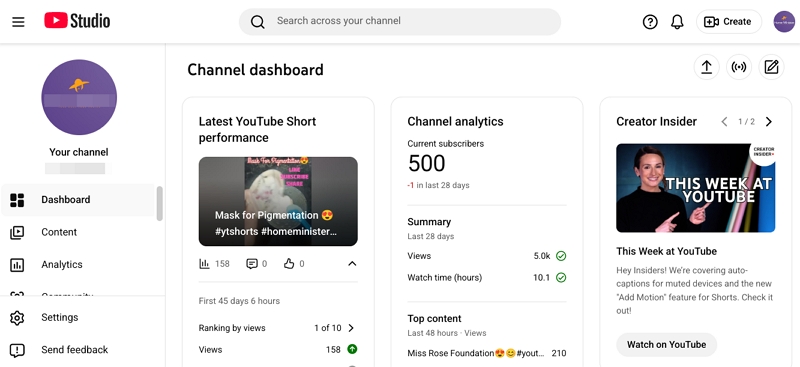Go to previous Creator Insider card
Viewport: 800px width, 367px height.
coord(724,121)
